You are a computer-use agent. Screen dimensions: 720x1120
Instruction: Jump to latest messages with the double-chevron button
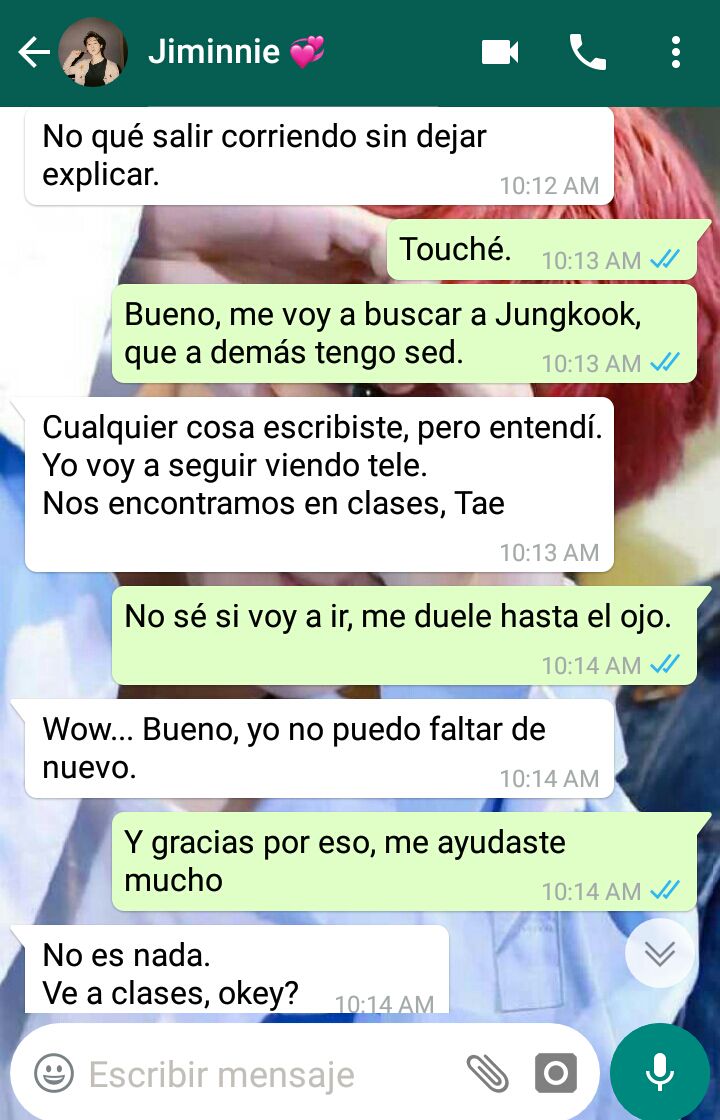click(x=659, y=953)
